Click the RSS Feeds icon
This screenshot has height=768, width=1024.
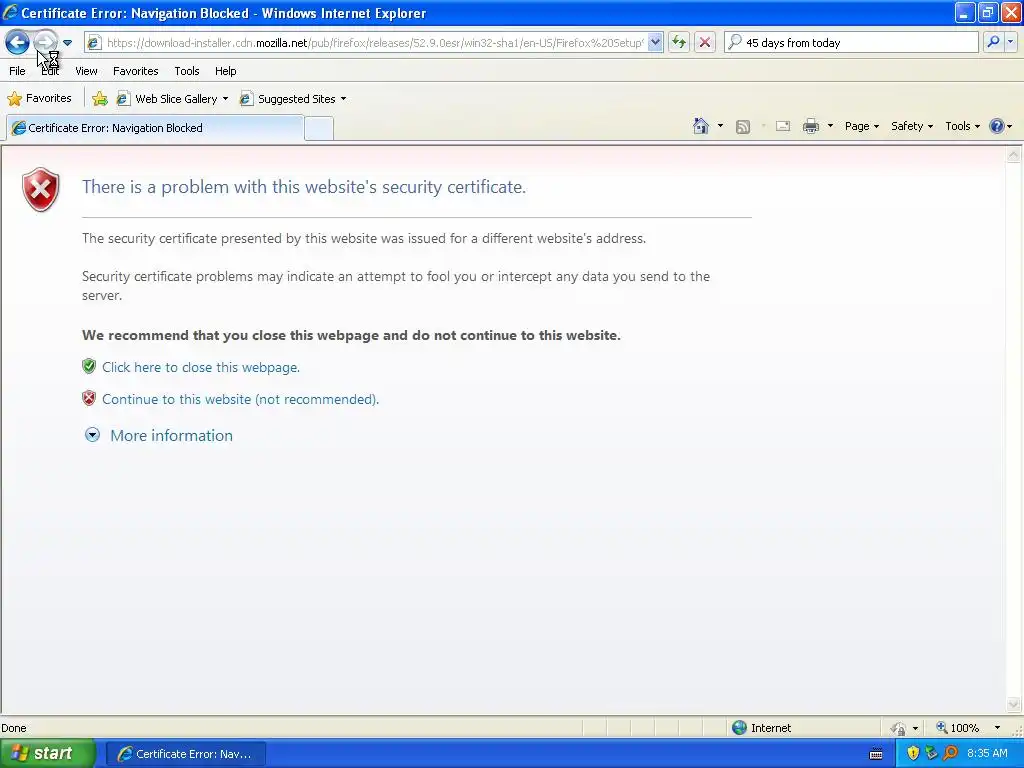point(743,127)
